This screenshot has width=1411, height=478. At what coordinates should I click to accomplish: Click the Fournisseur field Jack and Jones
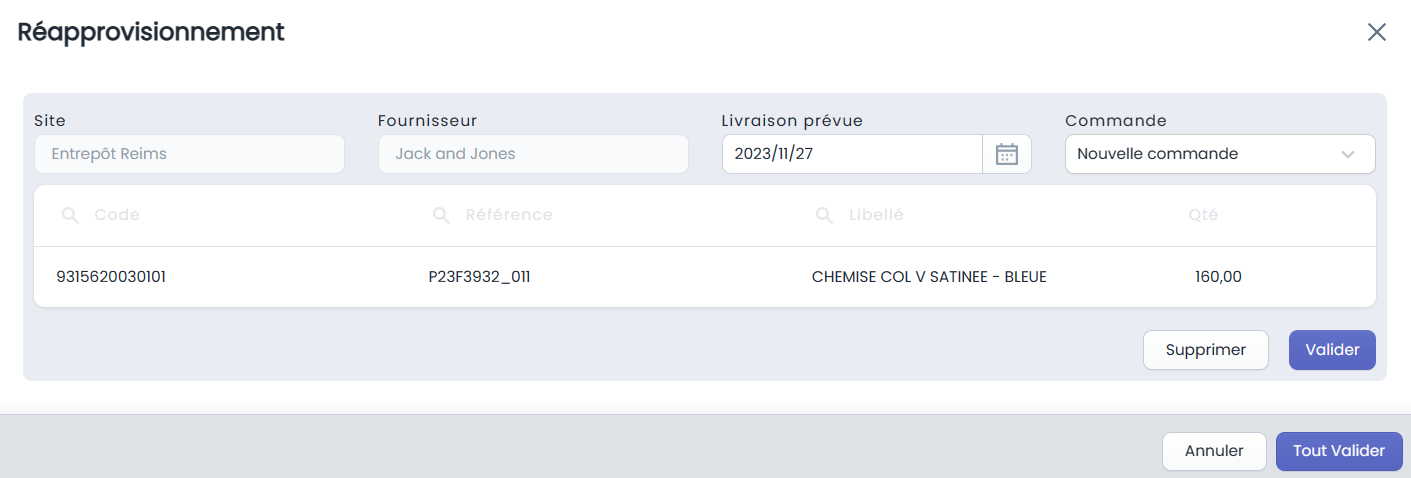pyautogui.click(x=533, y=154)
